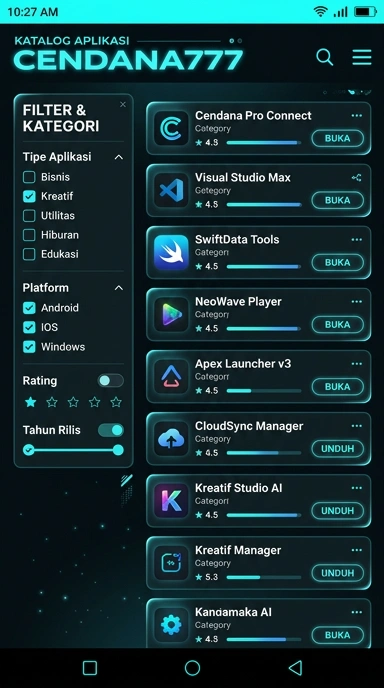
Task: Collapse the Platform section chevron
Action: (118, 288)
